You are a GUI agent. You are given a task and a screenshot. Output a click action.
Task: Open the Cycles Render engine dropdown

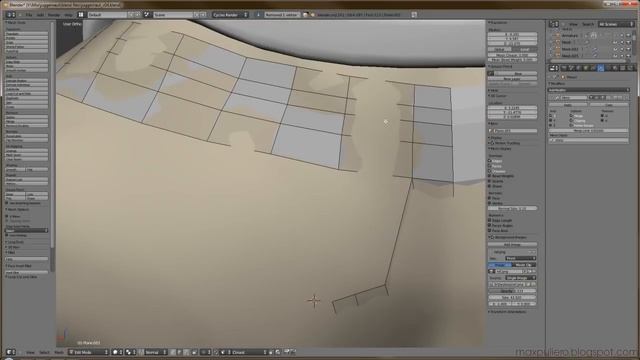click(230, 15)
